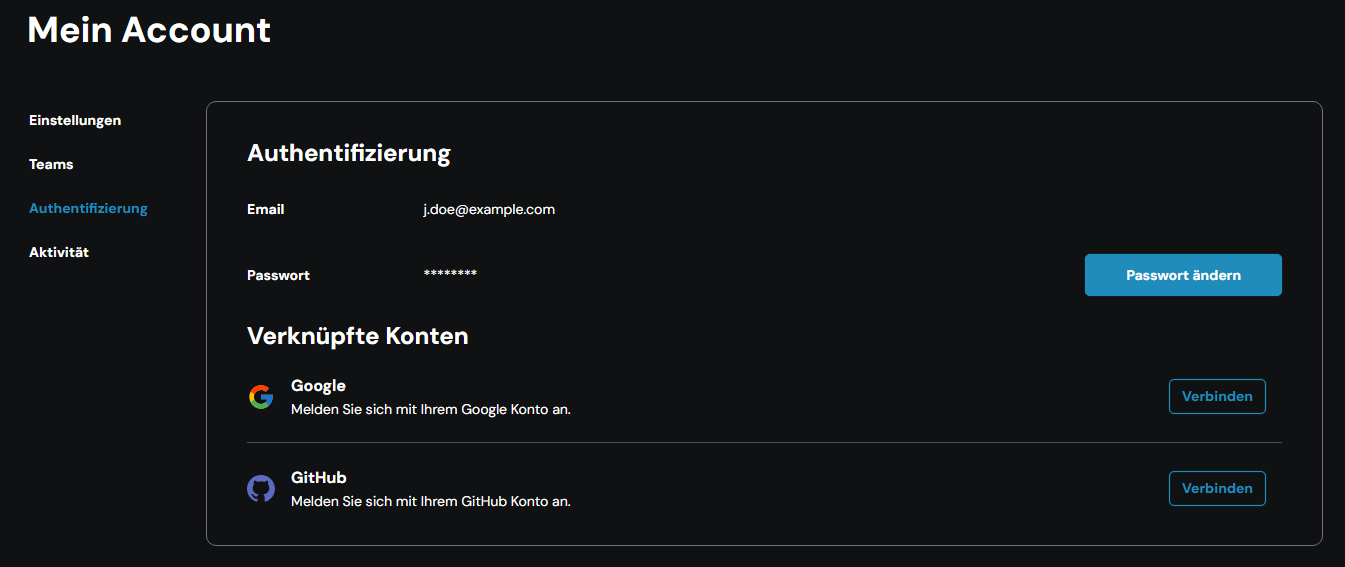Go to the Aktivität page
The width and height of the screenshot is (1345, 567).
pos(59,252)
